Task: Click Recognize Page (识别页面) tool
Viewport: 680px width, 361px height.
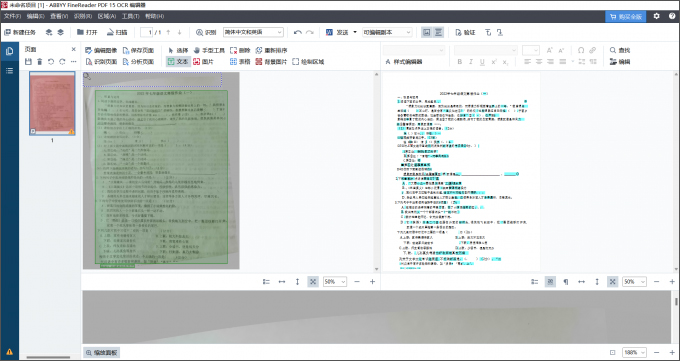Action: click(101, 62)
